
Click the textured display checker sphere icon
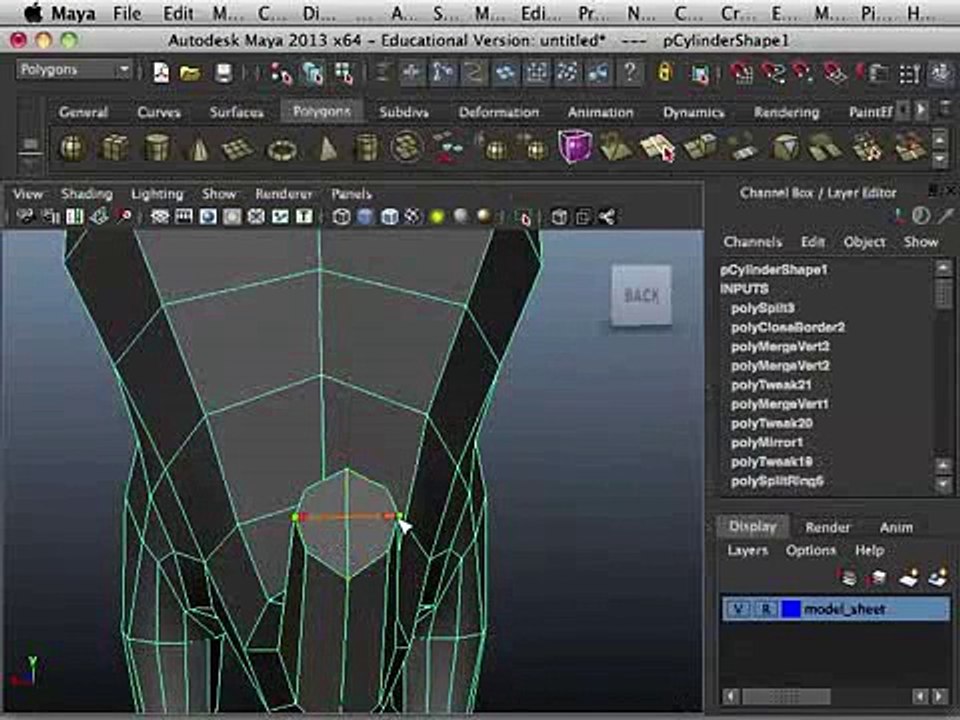413,216
